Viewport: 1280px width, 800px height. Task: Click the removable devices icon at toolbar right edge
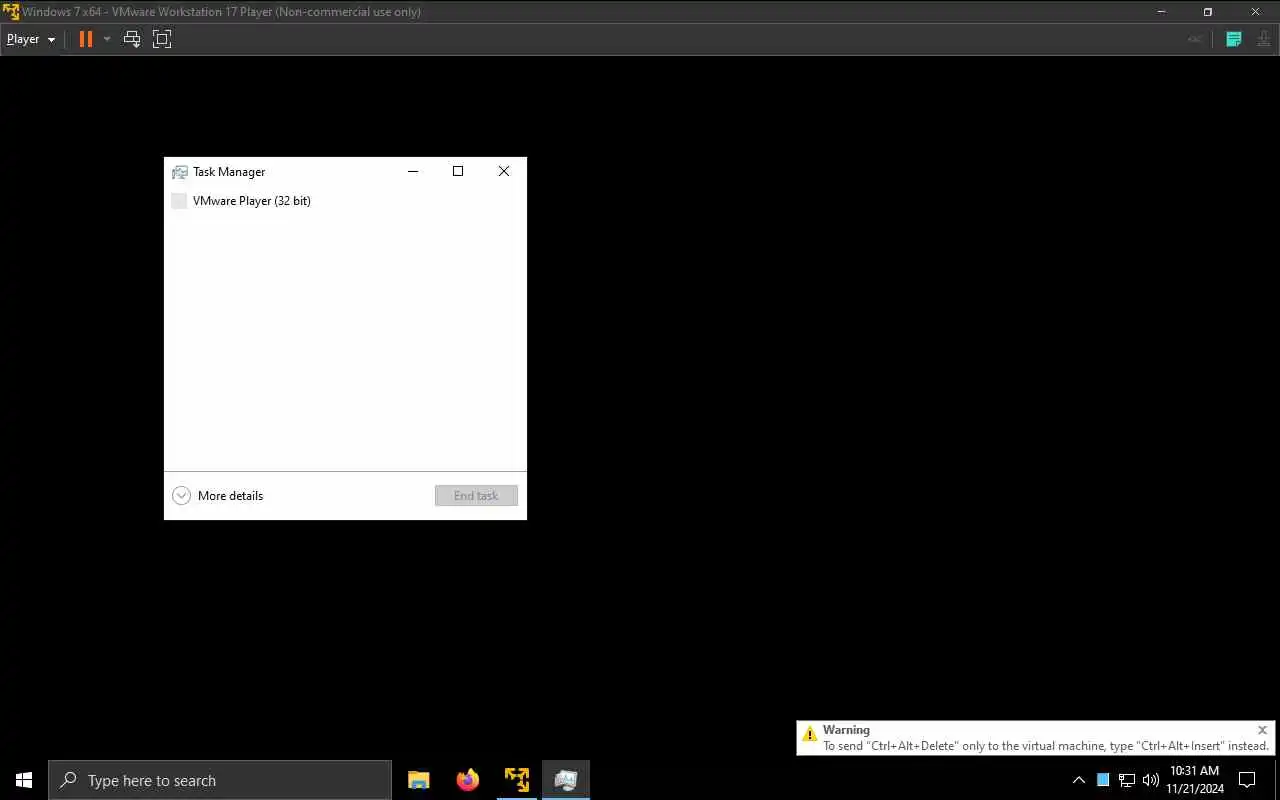point(1264,39)
